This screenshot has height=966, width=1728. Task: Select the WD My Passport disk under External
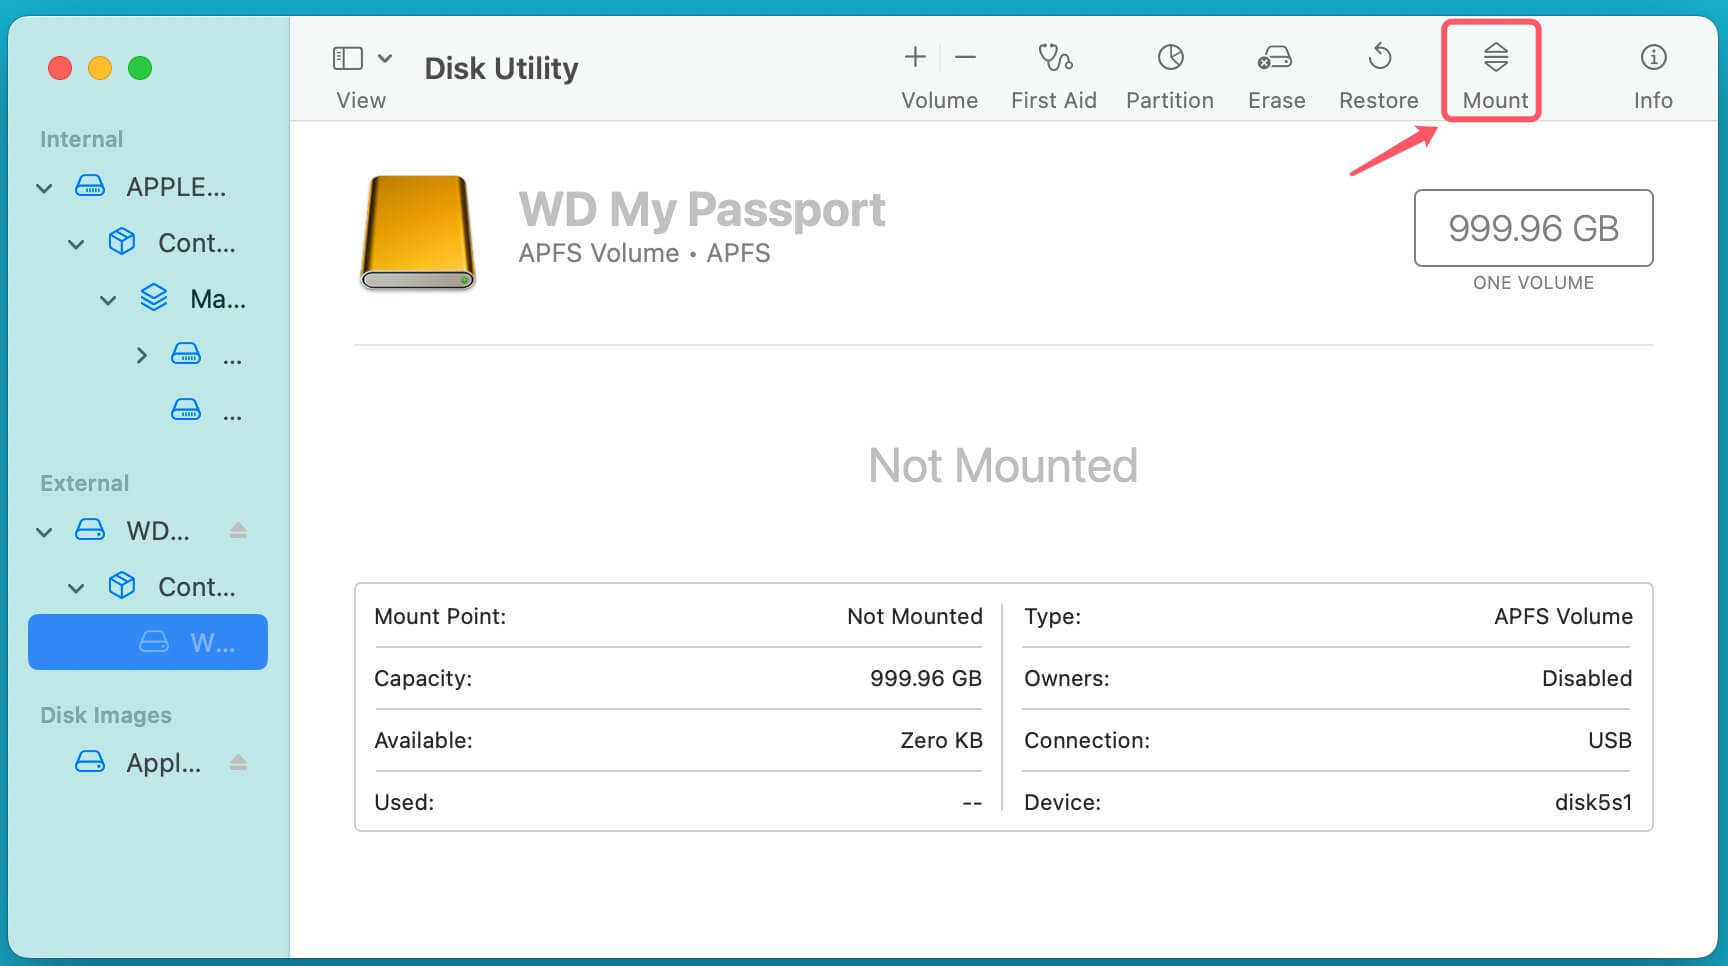point(158,531)
